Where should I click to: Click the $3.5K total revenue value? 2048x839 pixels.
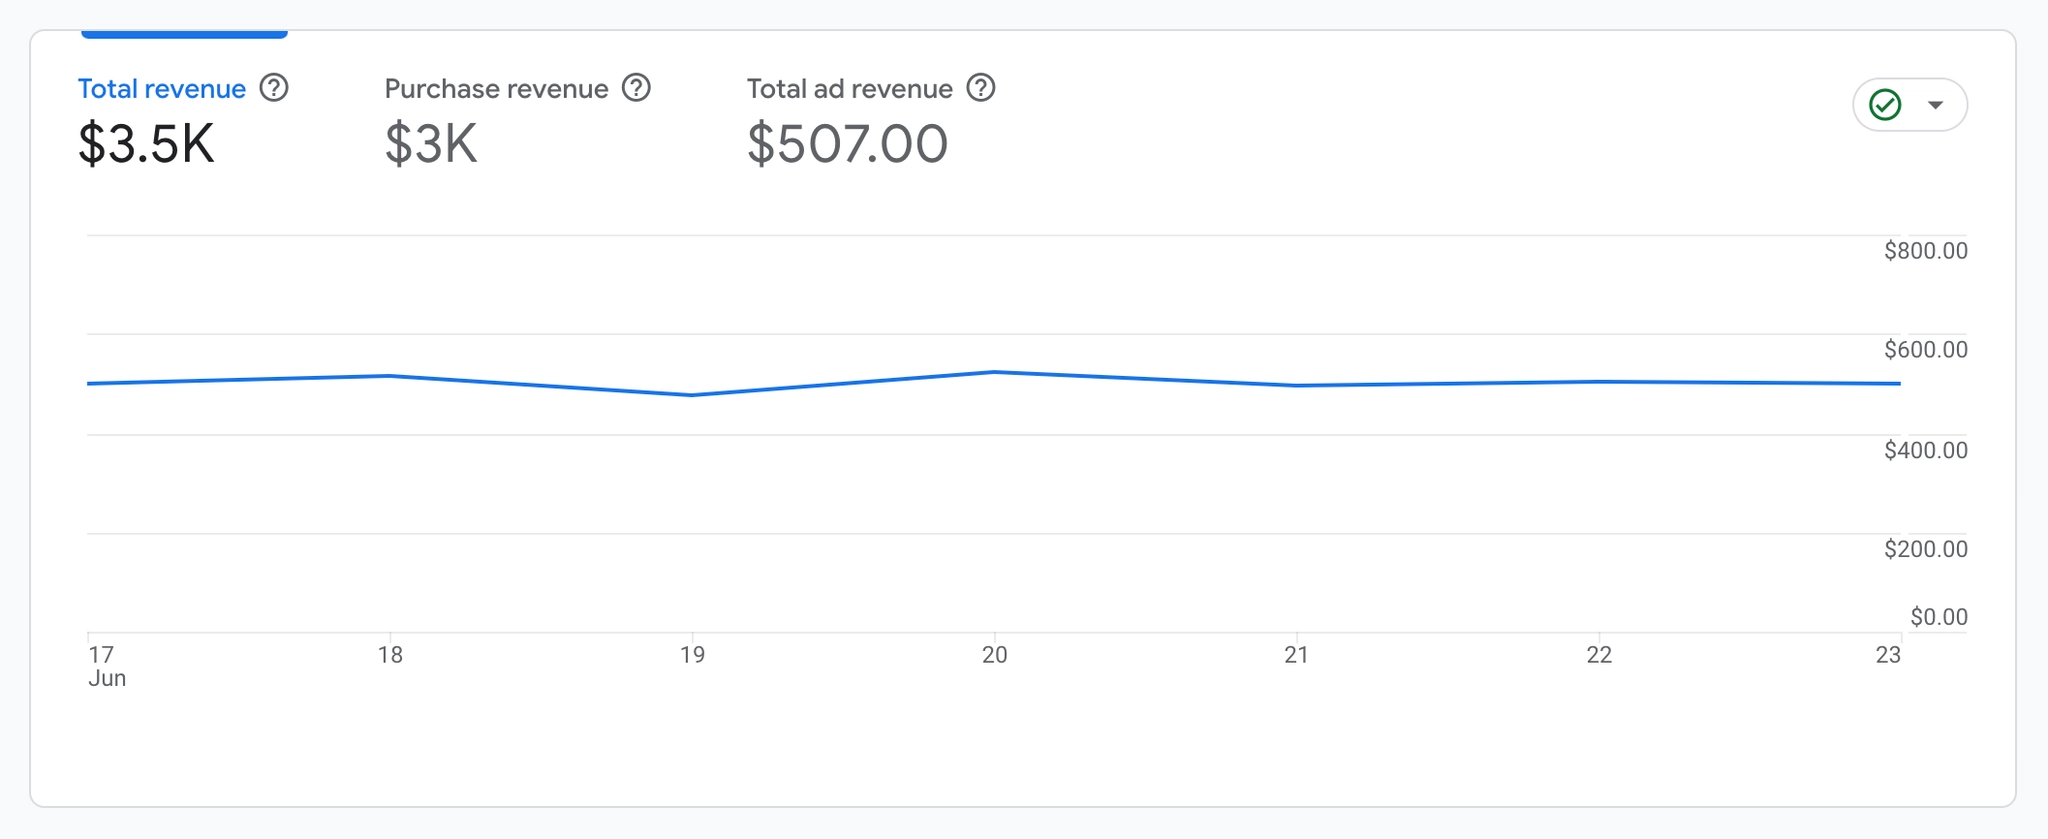(146, 144)
